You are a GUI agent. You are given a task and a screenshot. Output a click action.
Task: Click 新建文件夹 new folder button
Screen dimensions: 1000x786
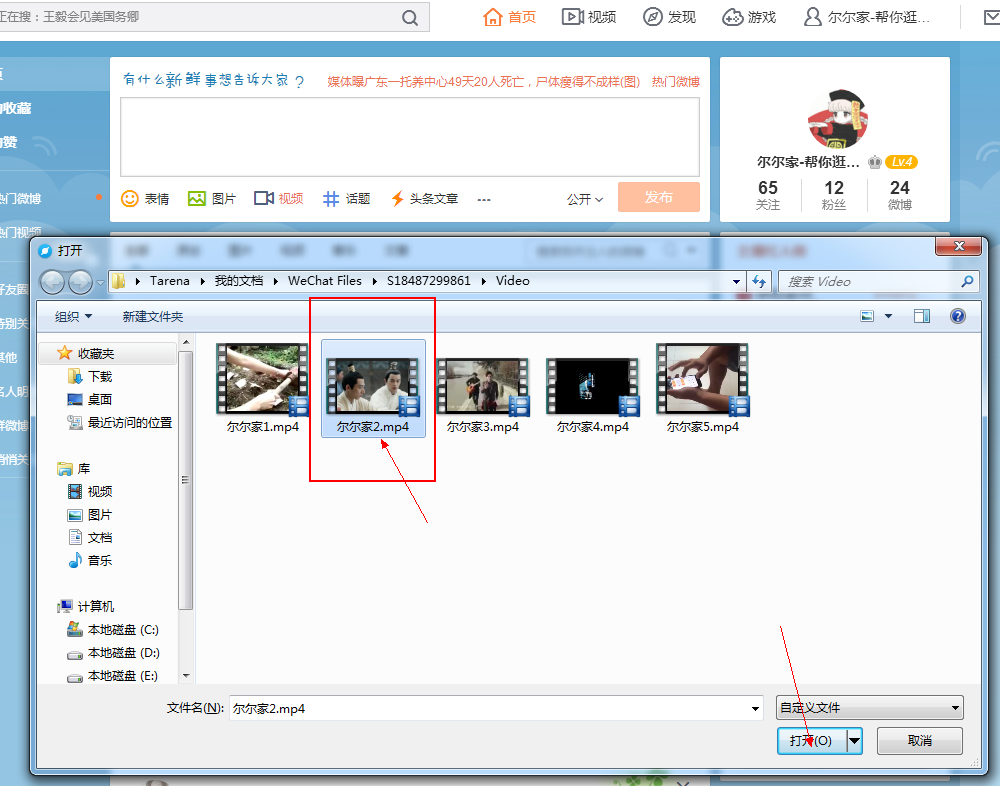(153, 316)
